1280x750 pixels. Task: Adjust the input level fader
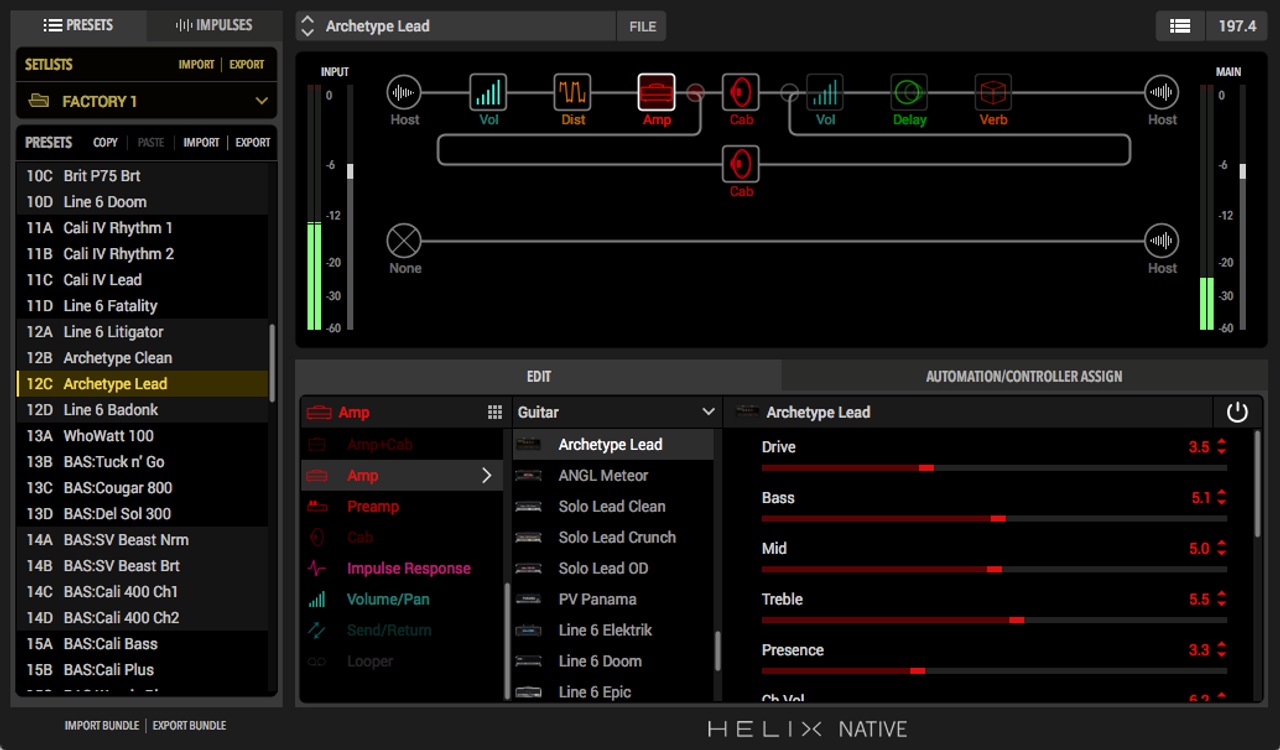pyautogui.click(x=350, y=171)
